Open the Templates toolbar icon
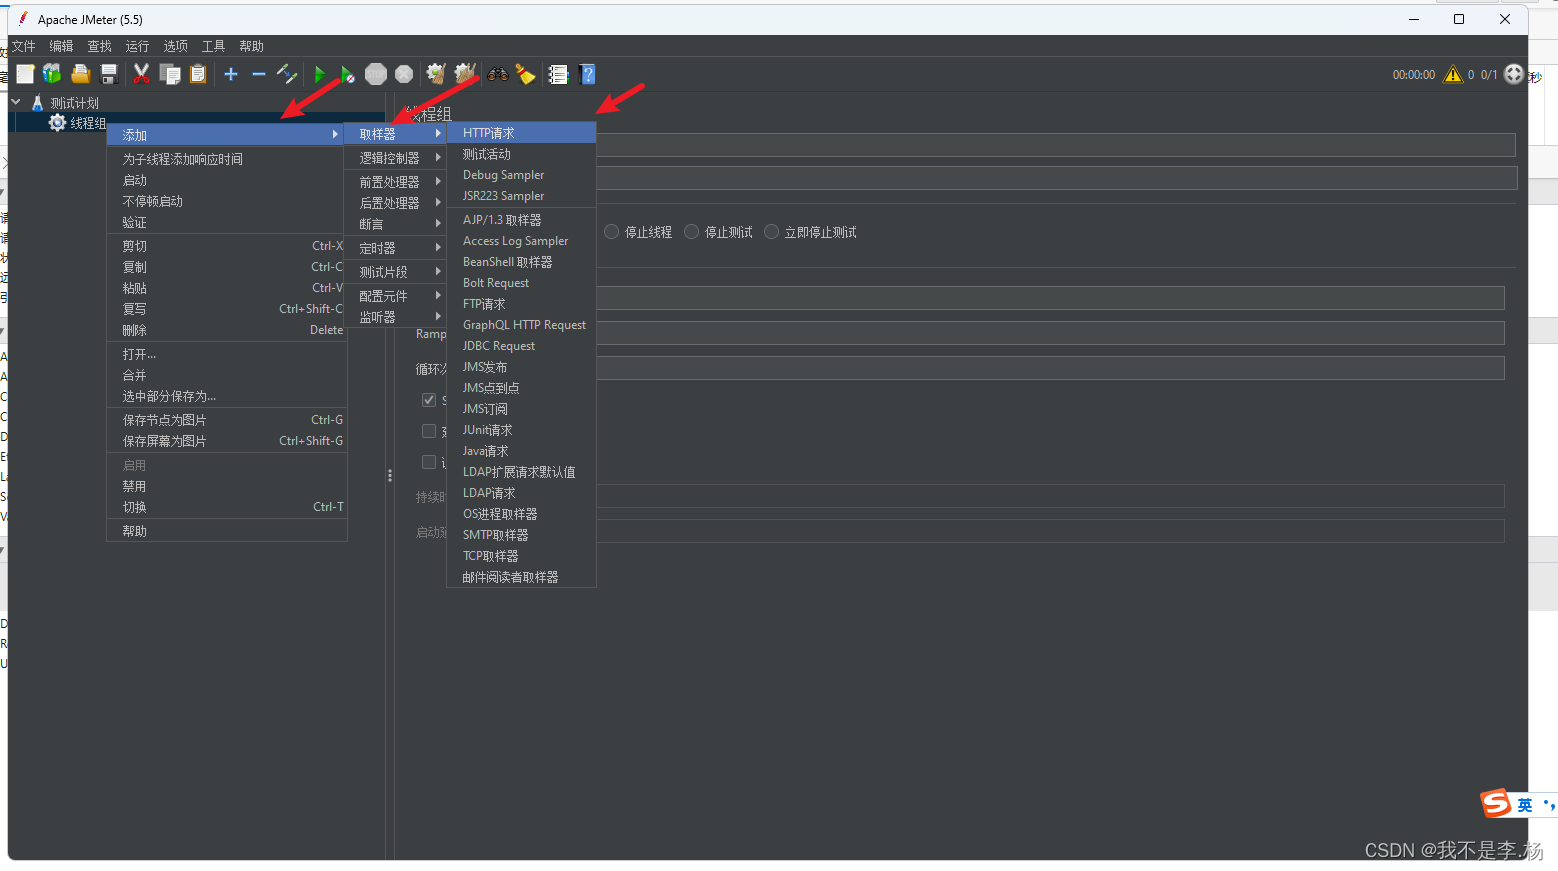This screenshot has height=871, width=1558. pyautogui.click(x=52, y=74)
